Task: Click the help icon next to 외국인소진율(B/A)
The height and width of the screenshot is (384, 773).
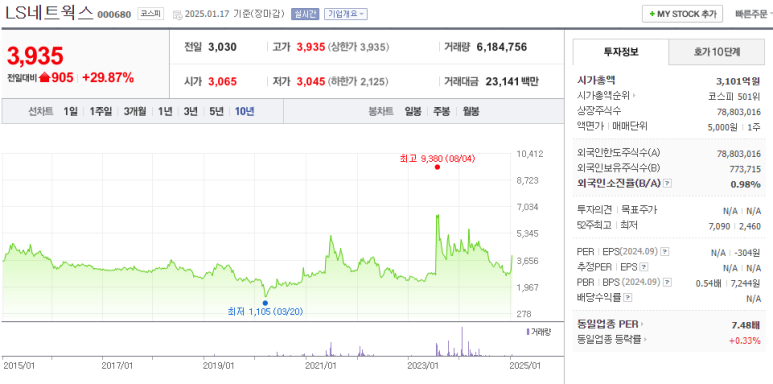Action: coord(667,183)
